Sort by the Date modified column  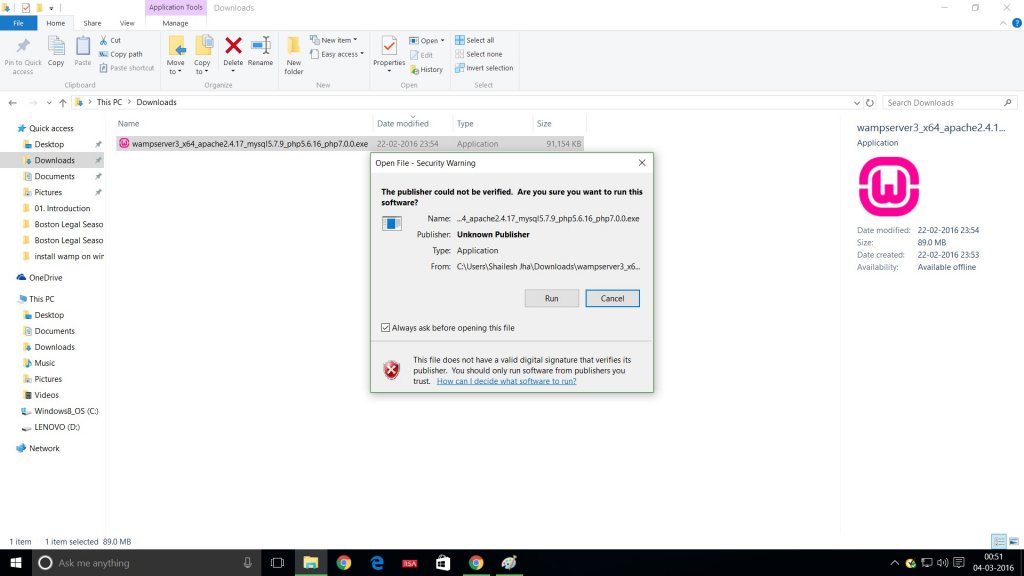[x=403, y=123]
